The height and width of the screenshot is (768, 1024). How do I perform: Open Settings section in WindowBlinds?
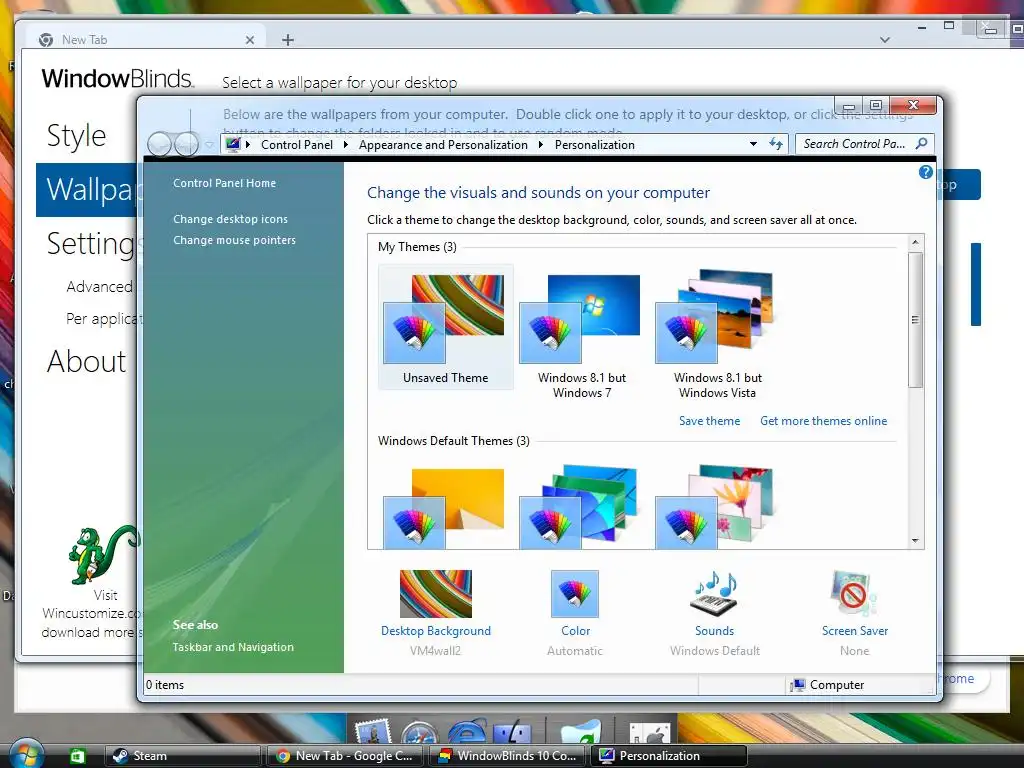click(90, 244)
